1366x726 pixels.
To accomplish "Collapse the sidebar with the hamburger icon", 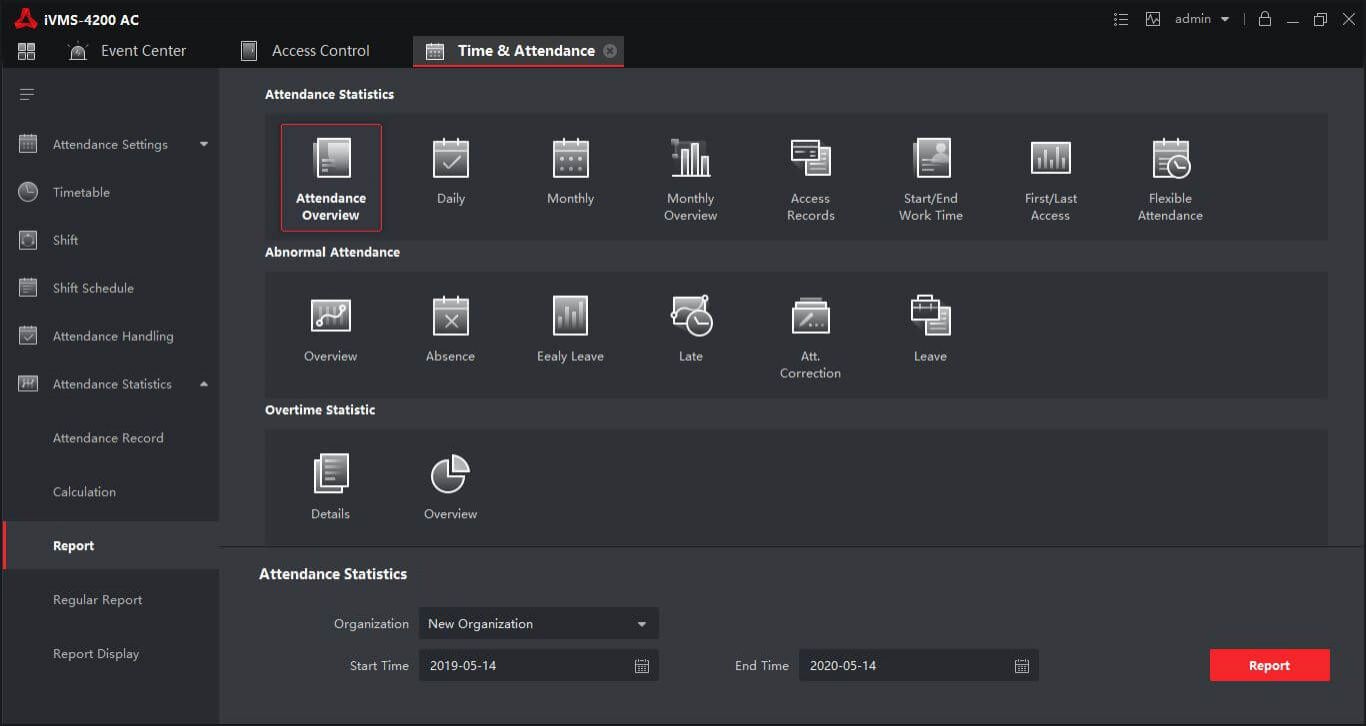I will (27, 95).
